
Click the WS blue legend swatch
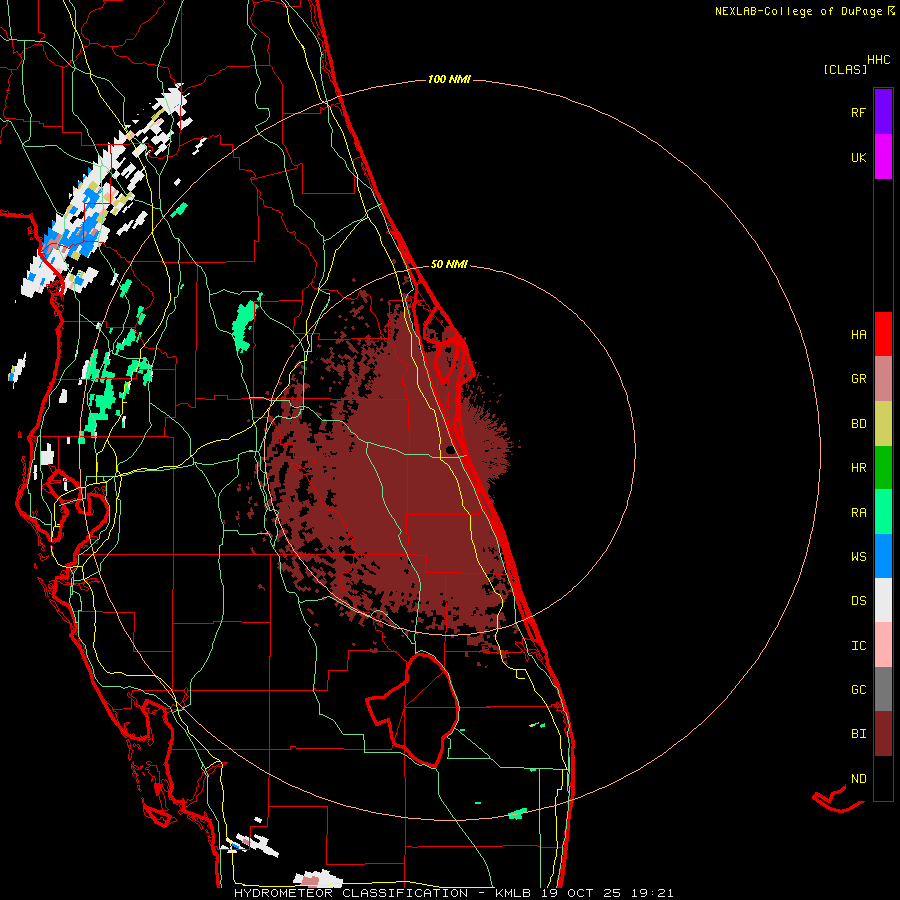click(883, 556)
